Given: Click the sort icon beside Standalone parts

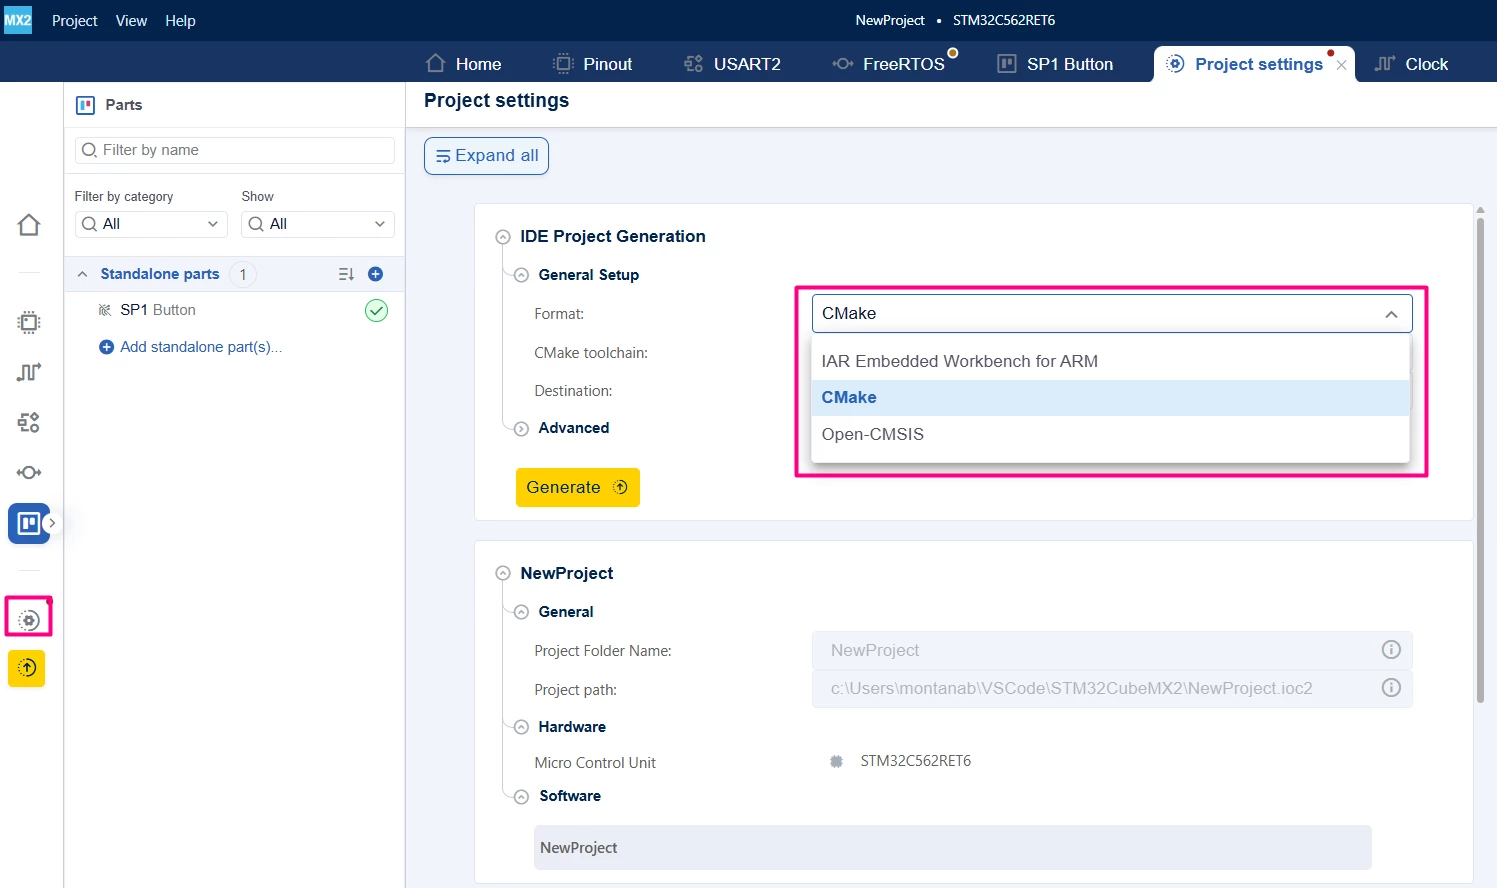Looking at the screenshot, I should click(346, 274).
